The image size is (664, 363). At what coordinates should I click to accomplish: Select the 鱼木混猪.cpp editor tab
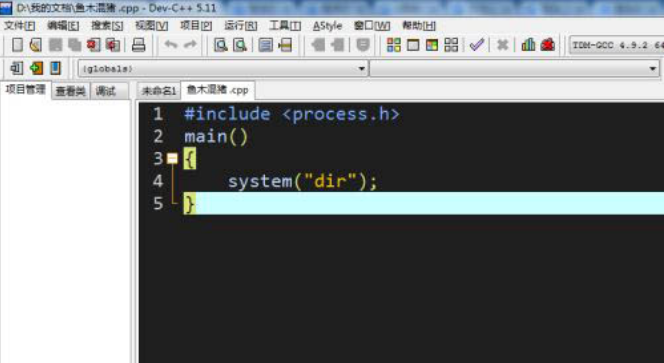point(218,90)
